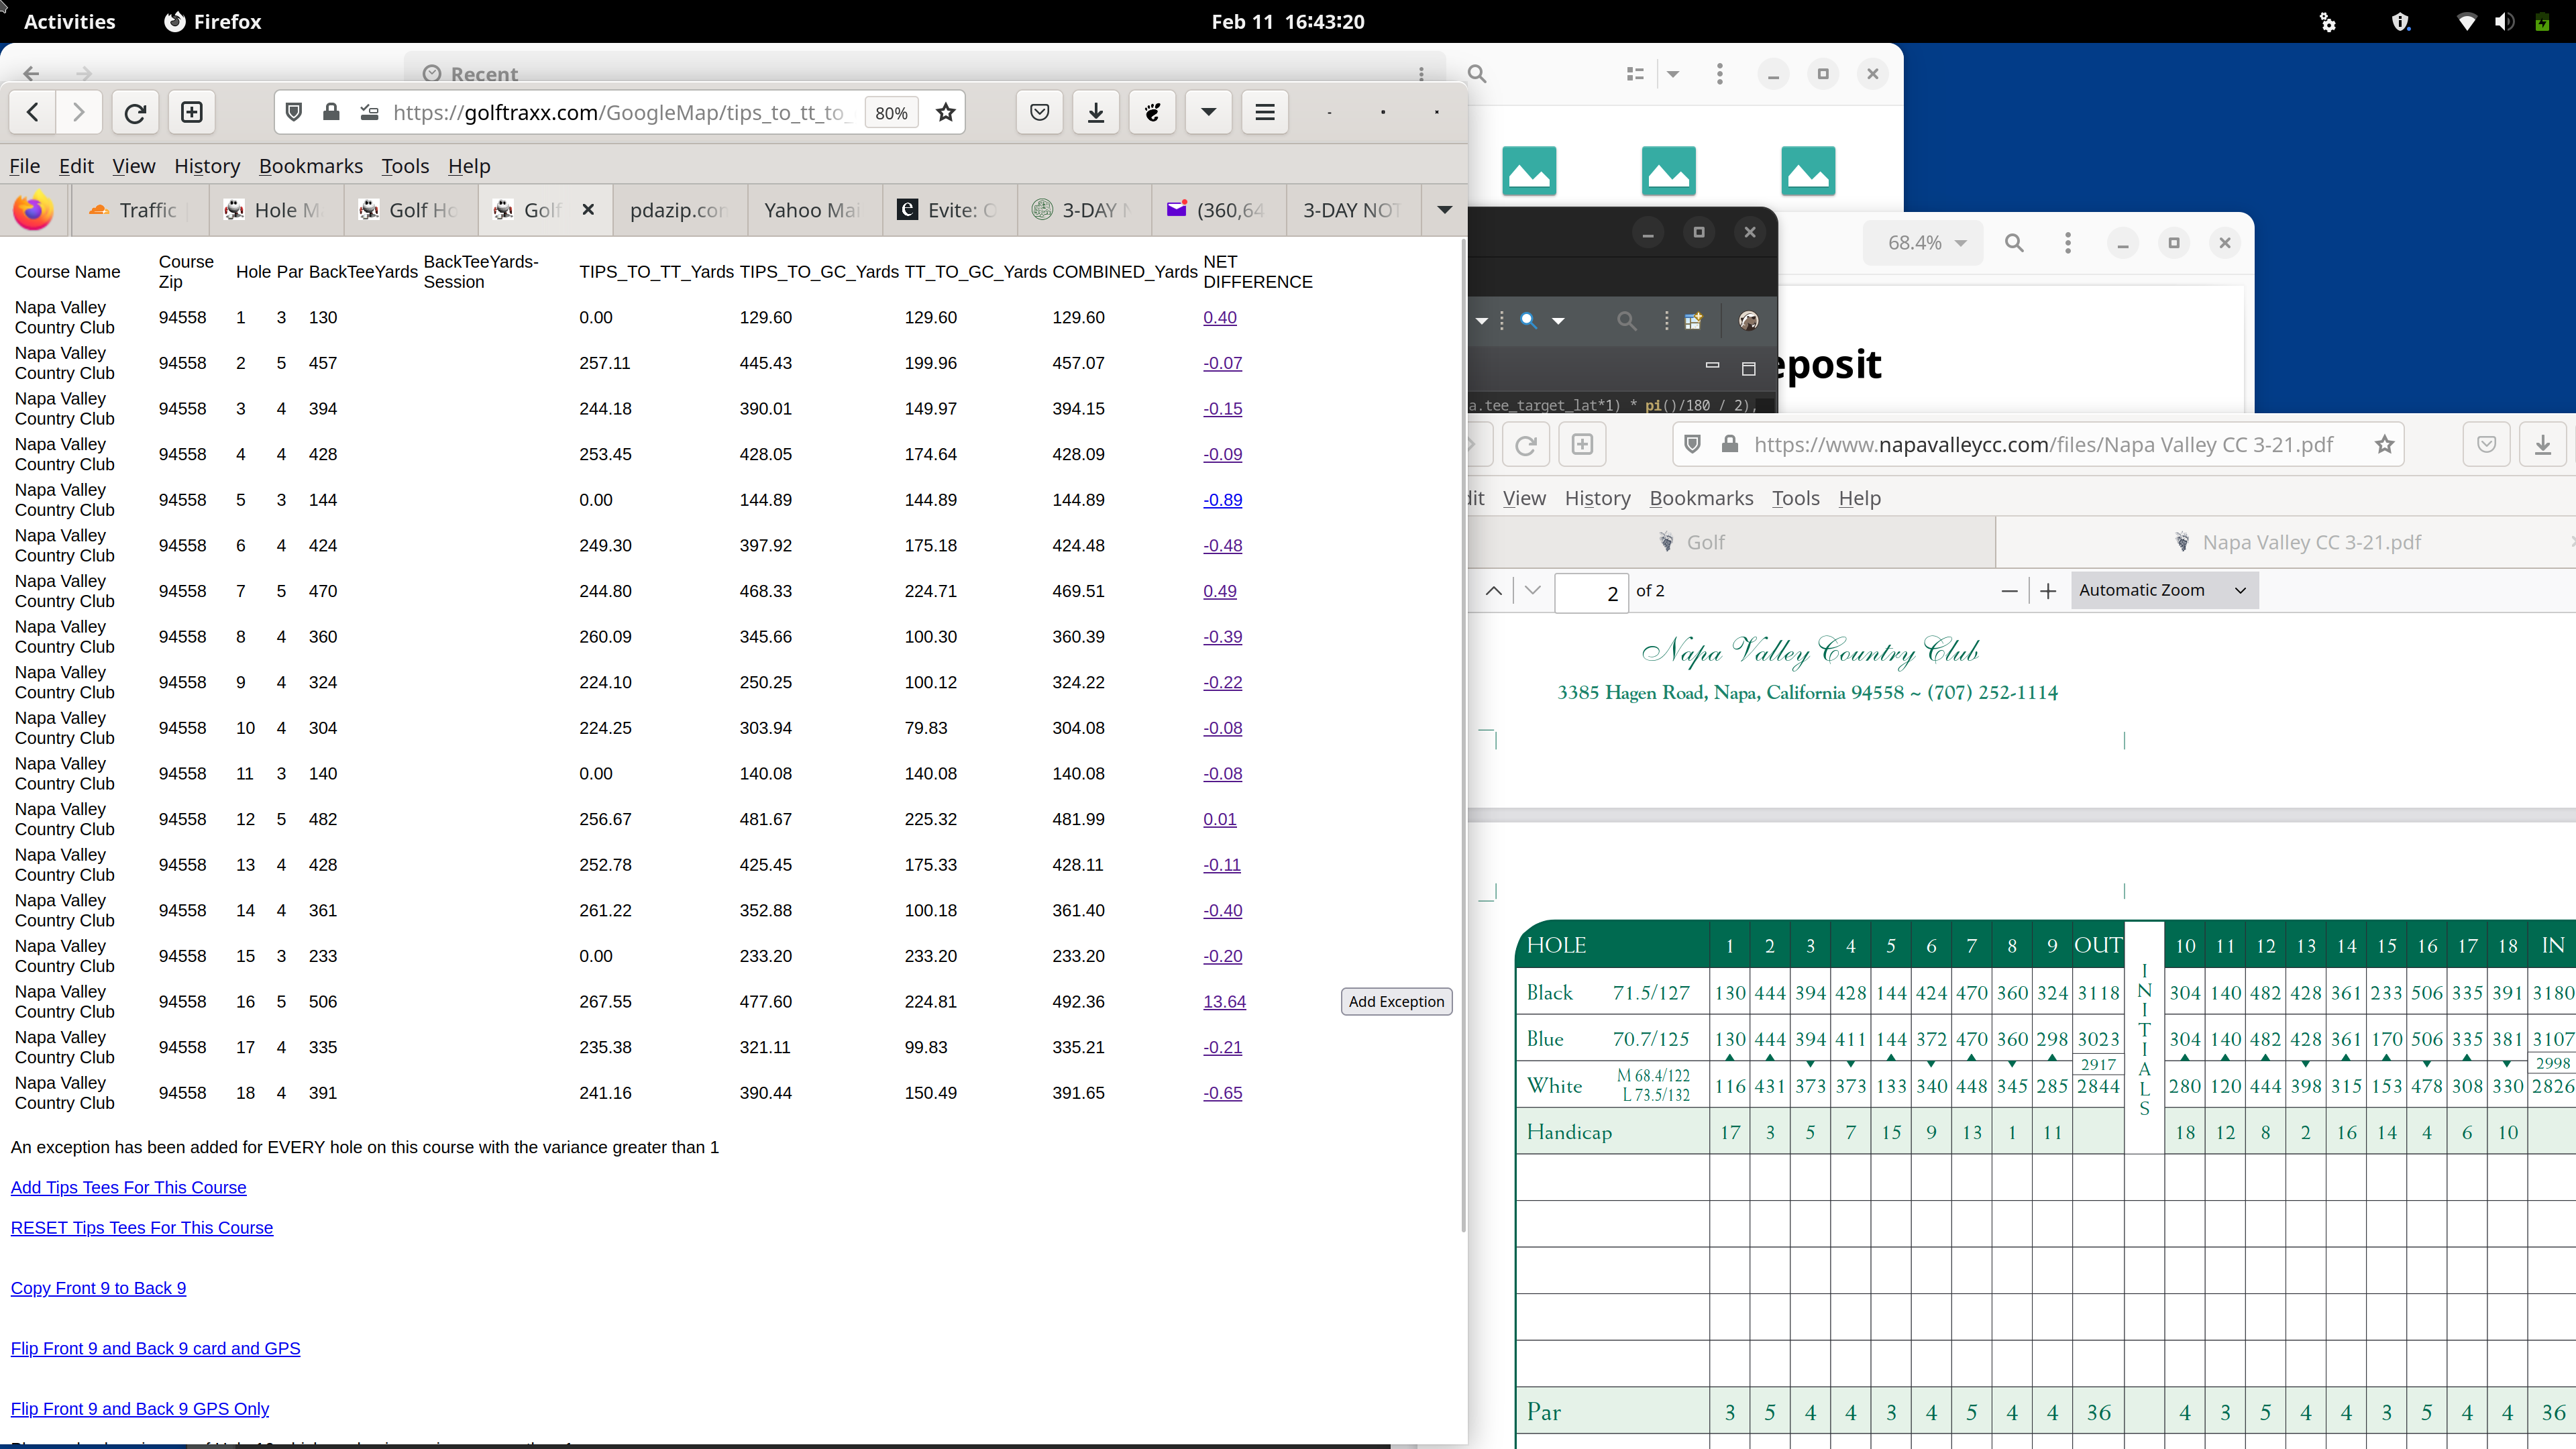This screenshot has width=2576, height=1449.
Task: Go back in golftraxx Firefox window
Action: tap(33, 112)
